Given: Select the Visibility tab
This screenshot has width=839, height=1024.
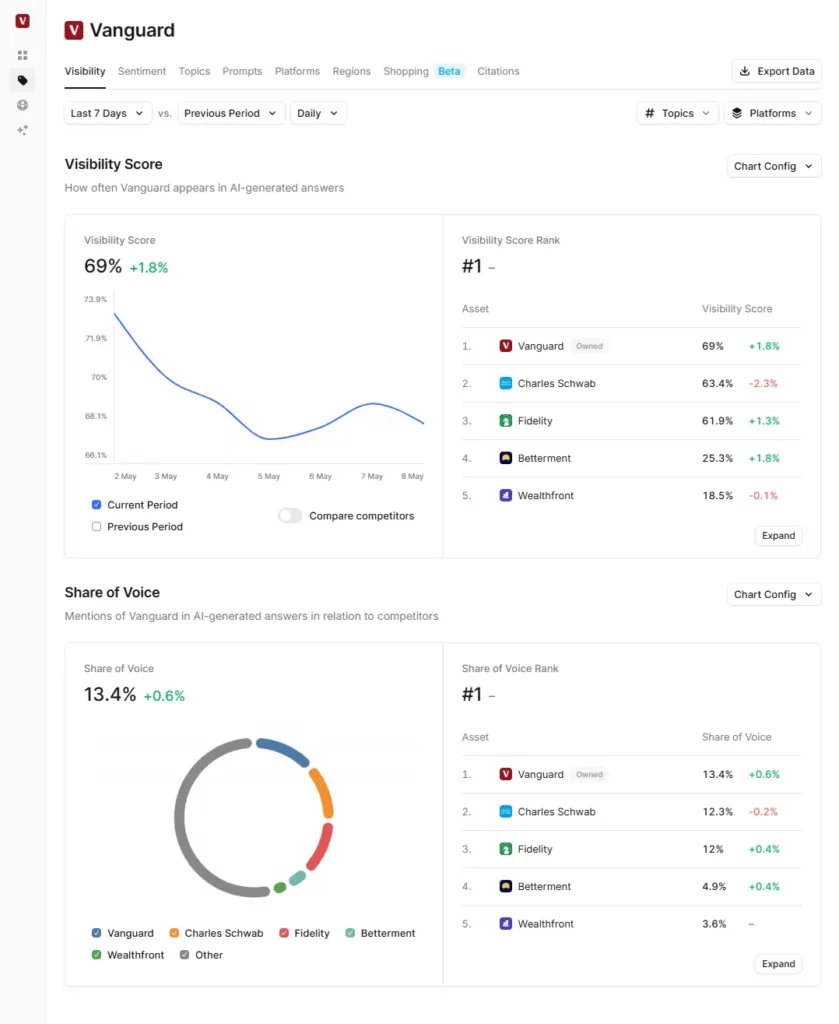Looking at the screenshot, I should pos(85,71).
